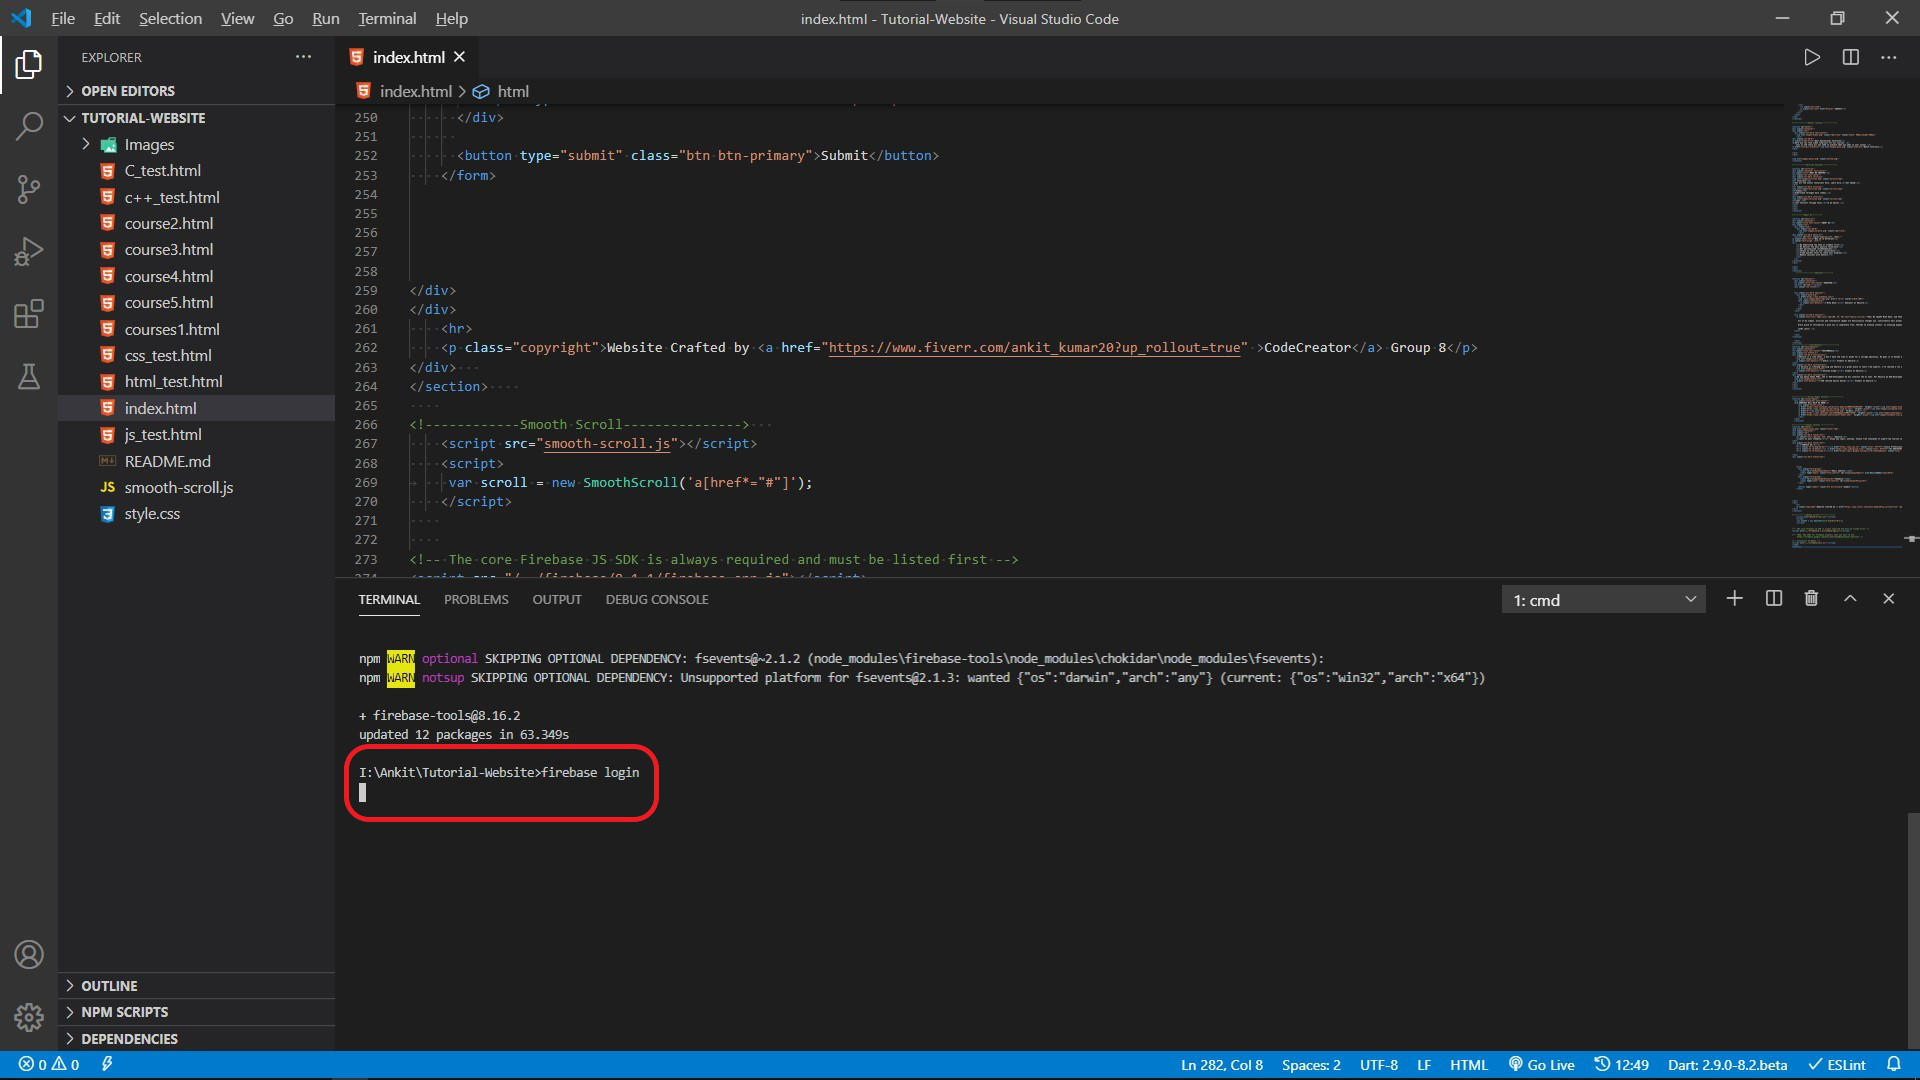
Task: Open editor More Actions ellipsis
Action: click(1889, 57)
